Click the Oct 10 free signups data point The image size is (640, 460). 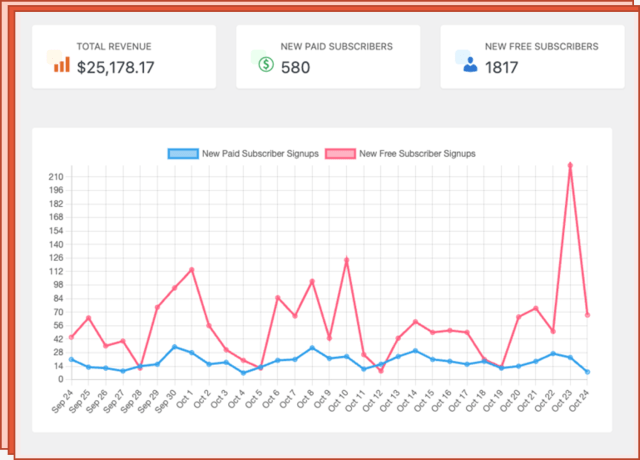click(x=347, y=260)
